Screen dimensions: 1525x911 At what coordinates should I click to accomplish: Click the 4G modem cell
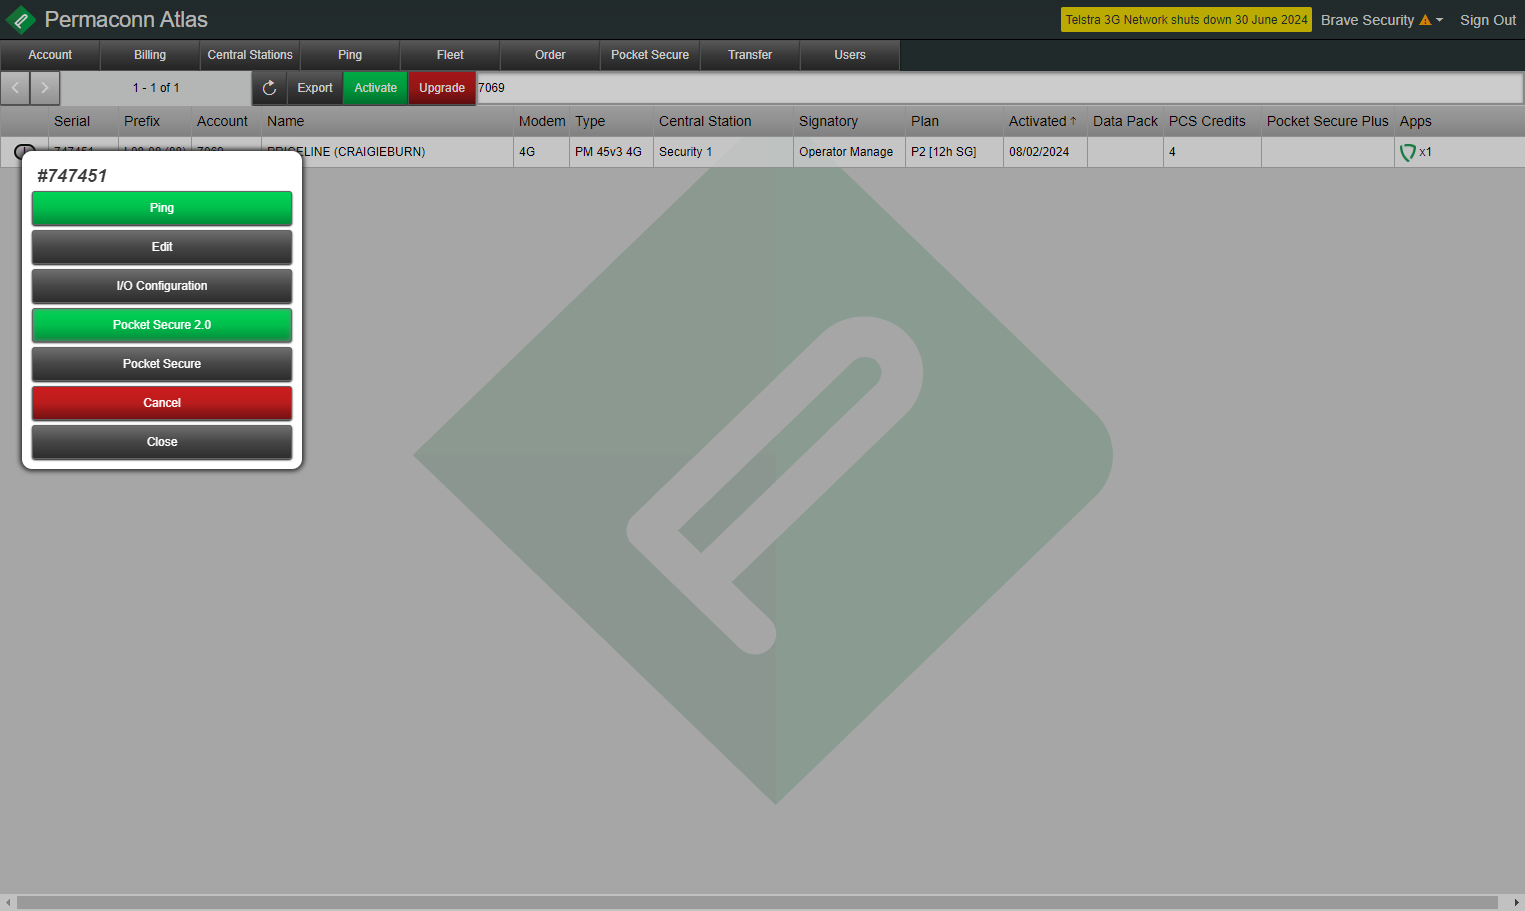click(541, 152)
